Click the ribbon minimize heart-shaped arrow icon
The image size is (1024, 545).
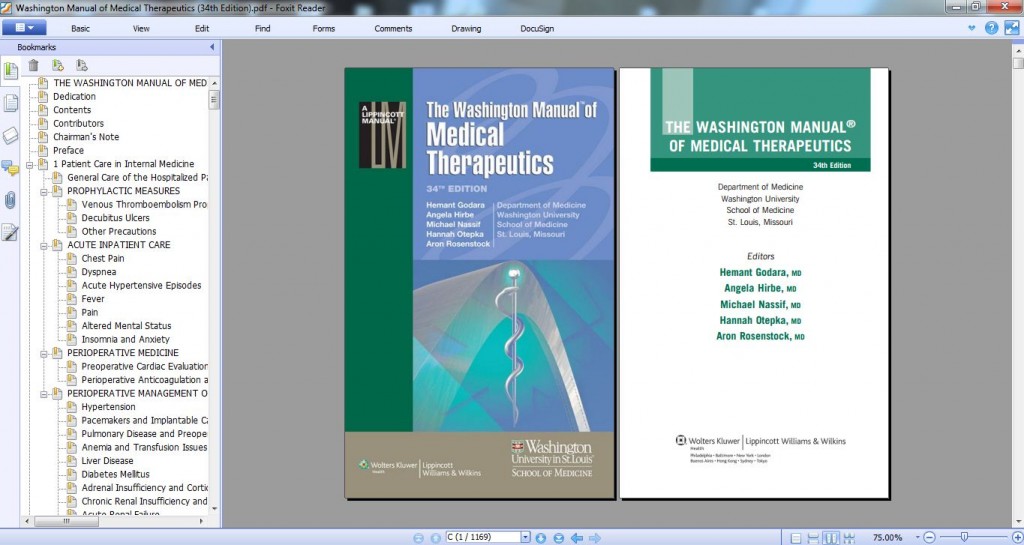pyautogui.click(x=971, y=28)
